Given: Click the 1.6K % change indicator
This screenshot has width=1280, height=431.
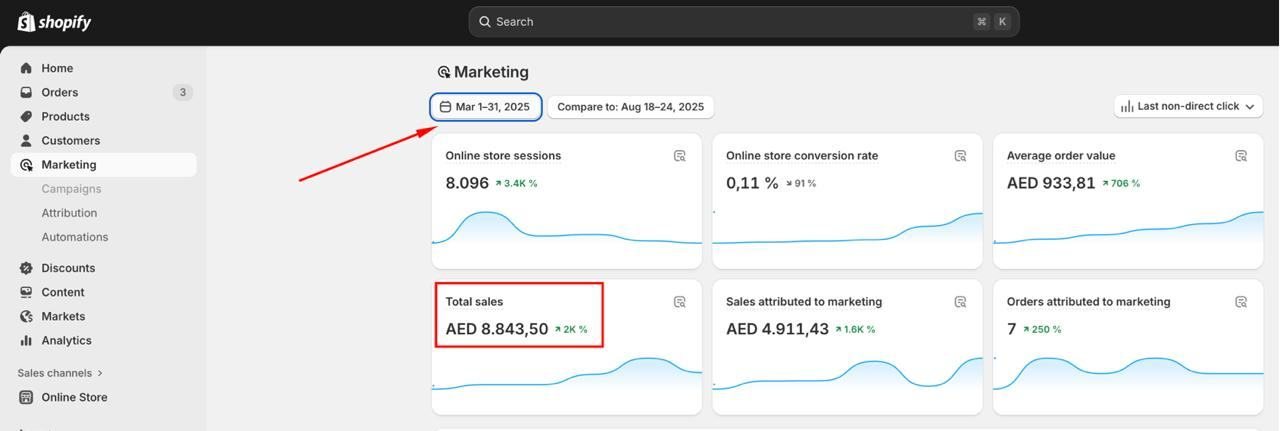Looking at the screenshot, I should tap(854, 330).
